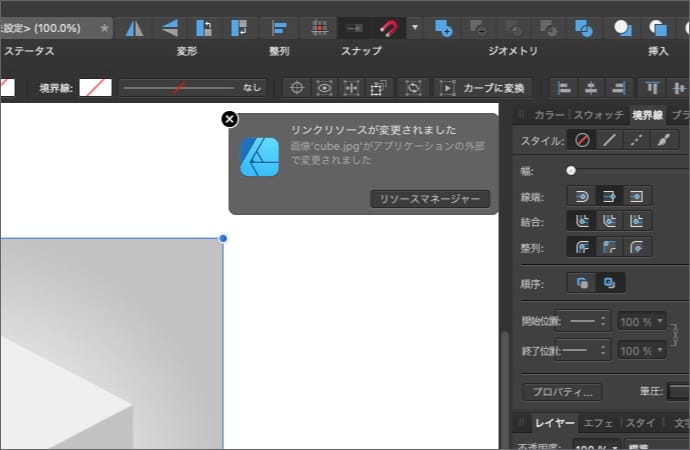Viewport: 690px width, 450px height.
Task: Click the 幅 width slider handle
Action: pos(571,171)
